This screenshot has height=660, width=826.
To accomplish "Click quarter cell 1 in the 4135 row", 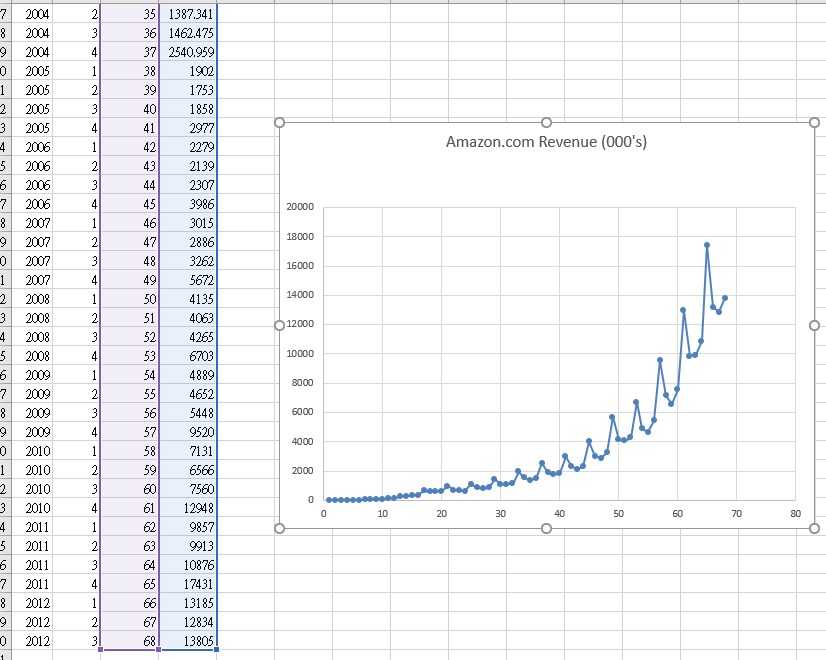I will coord(76,299).
